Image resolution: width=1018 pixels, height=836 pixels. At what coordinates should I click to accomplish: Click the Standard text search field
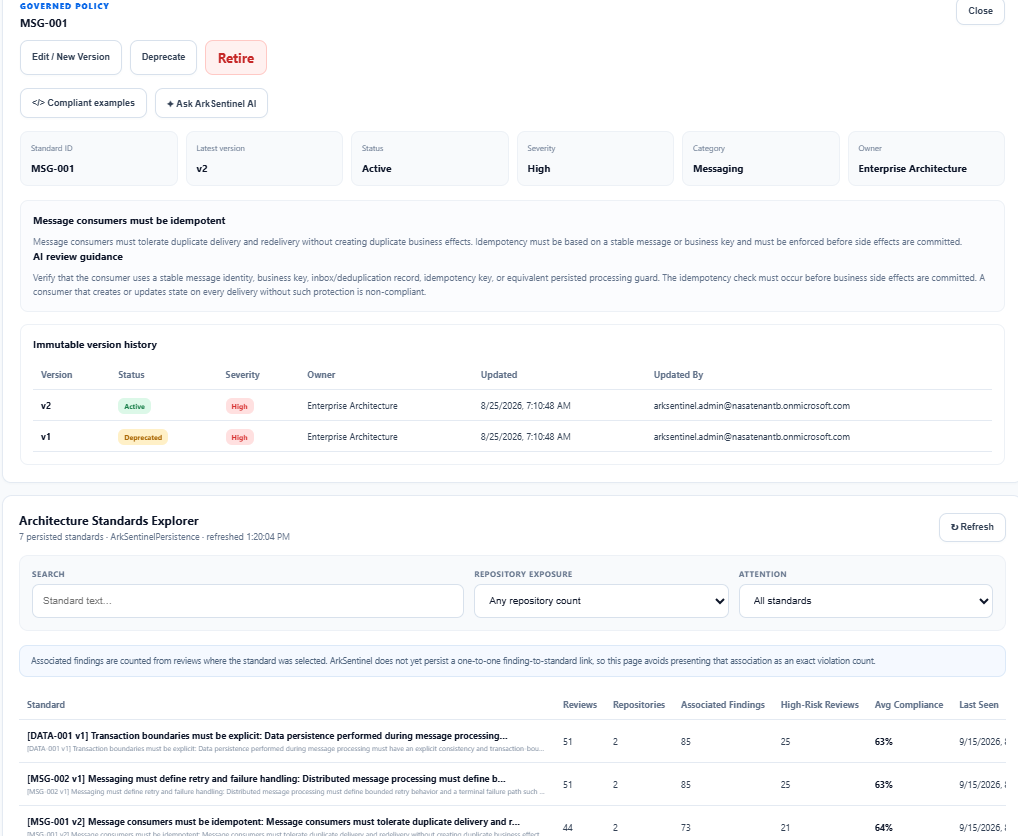248,601
